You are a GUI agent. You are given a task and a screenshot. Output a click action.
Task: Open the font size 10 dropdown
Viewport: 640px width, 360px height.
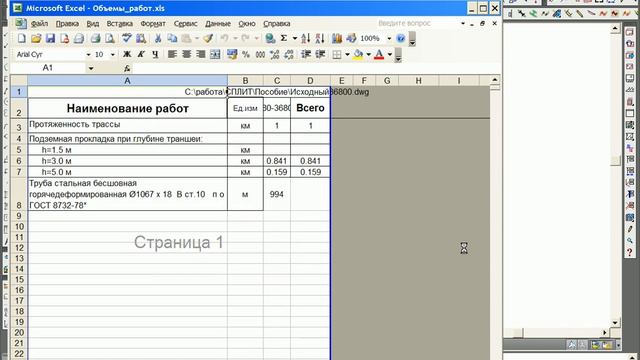point(113,54)
